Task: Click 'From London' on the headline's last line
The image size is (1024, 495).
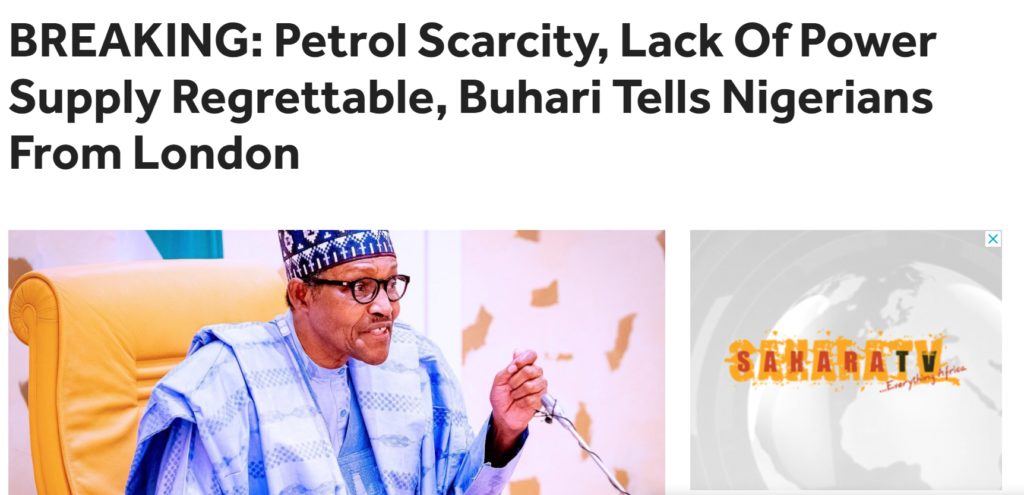Action: pyautogui.click(x=154, y=155)
